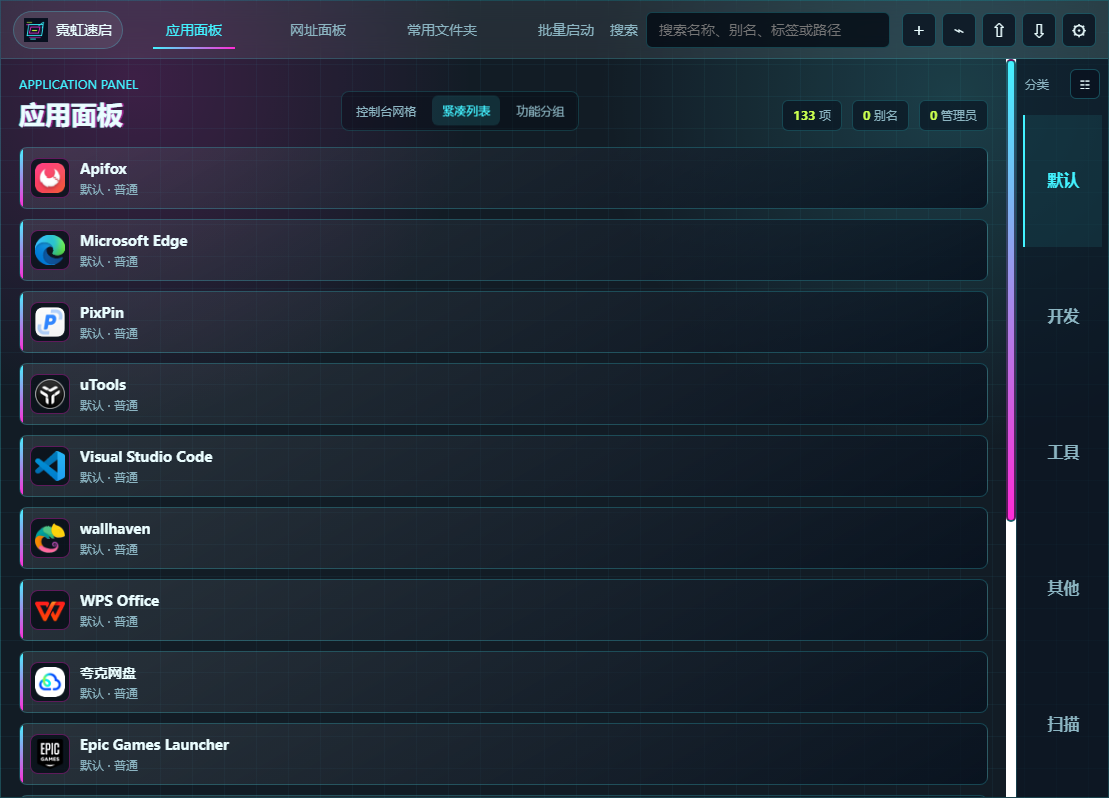The image size is (1109, 798).
Task: Select the 扫描 category
Action: tap(1062, 724)
